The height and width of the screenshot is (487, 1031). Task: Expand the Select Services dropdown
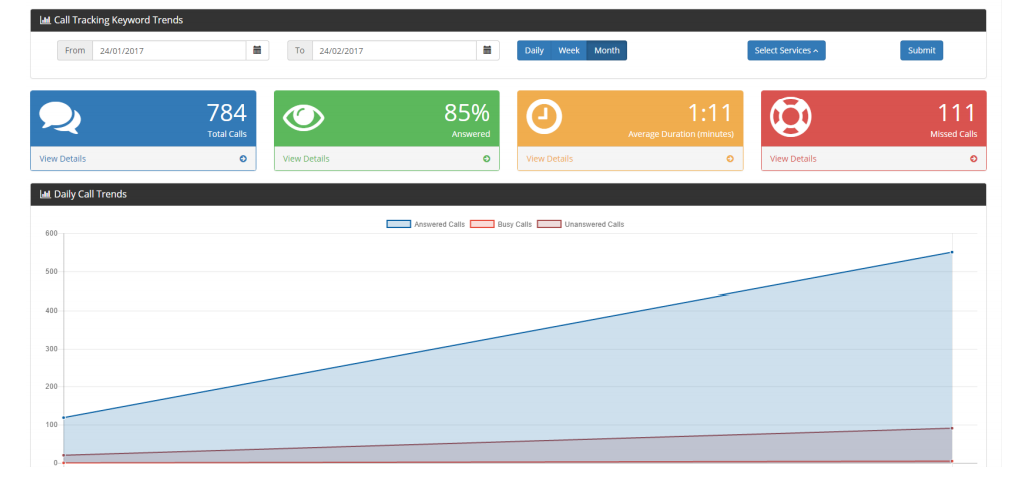click(786, 51)
